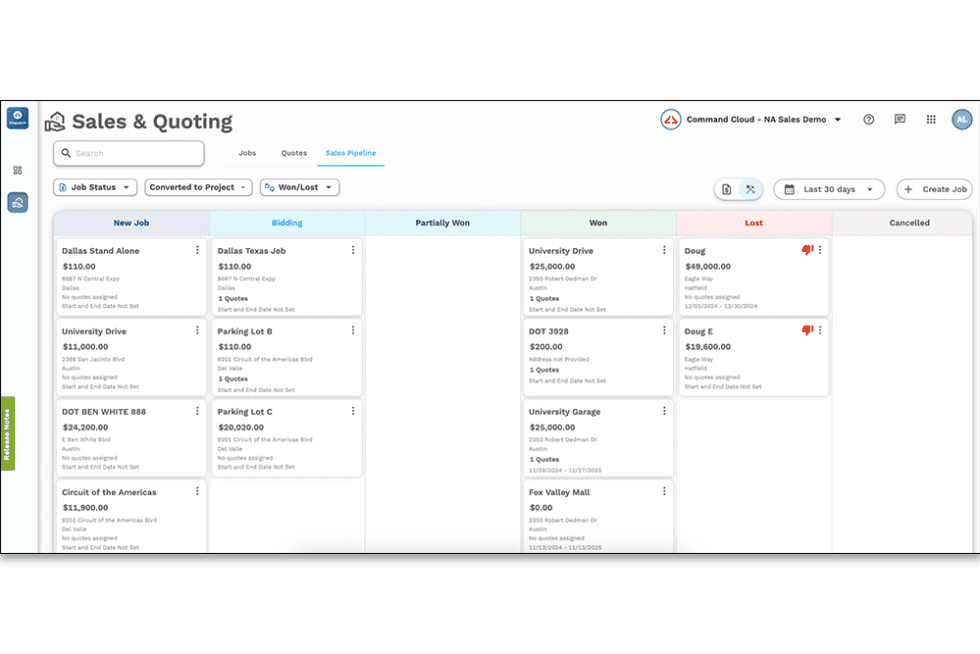Click inside the Search field
This screenshot has width=980, height=654.
pos(128,153)
